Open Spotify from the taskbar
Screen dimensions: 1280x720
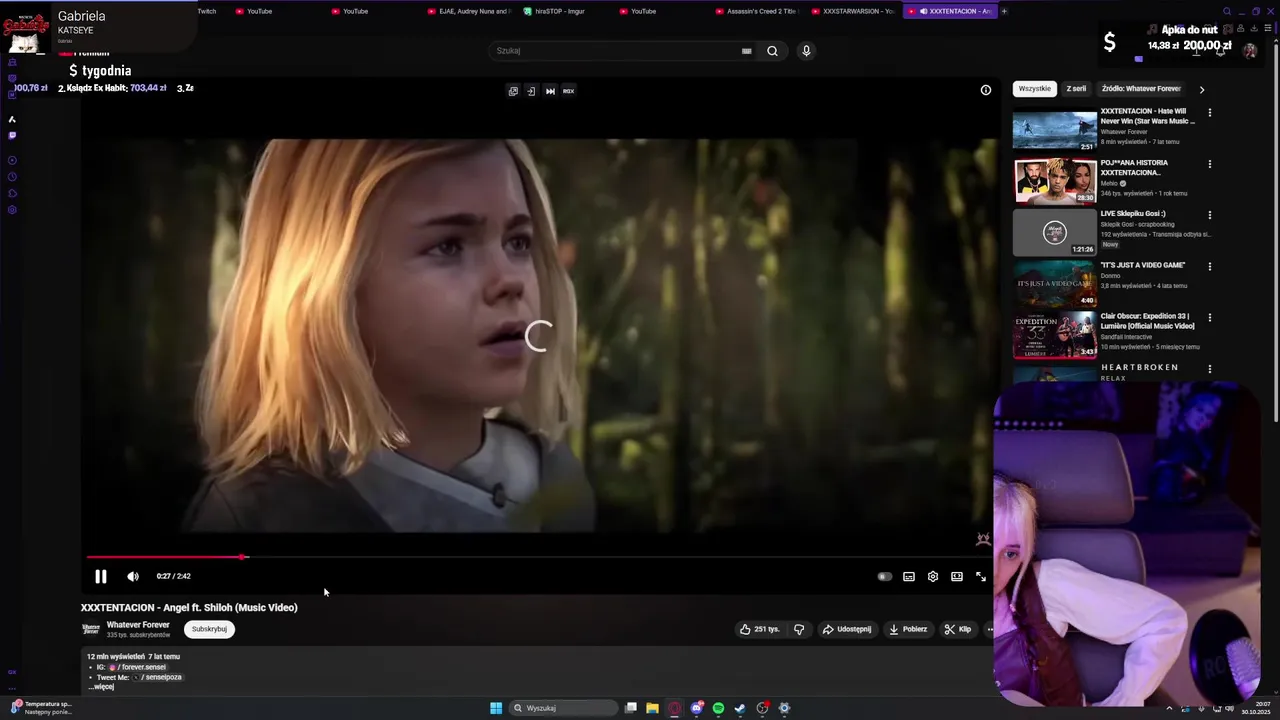coord(718,708)
